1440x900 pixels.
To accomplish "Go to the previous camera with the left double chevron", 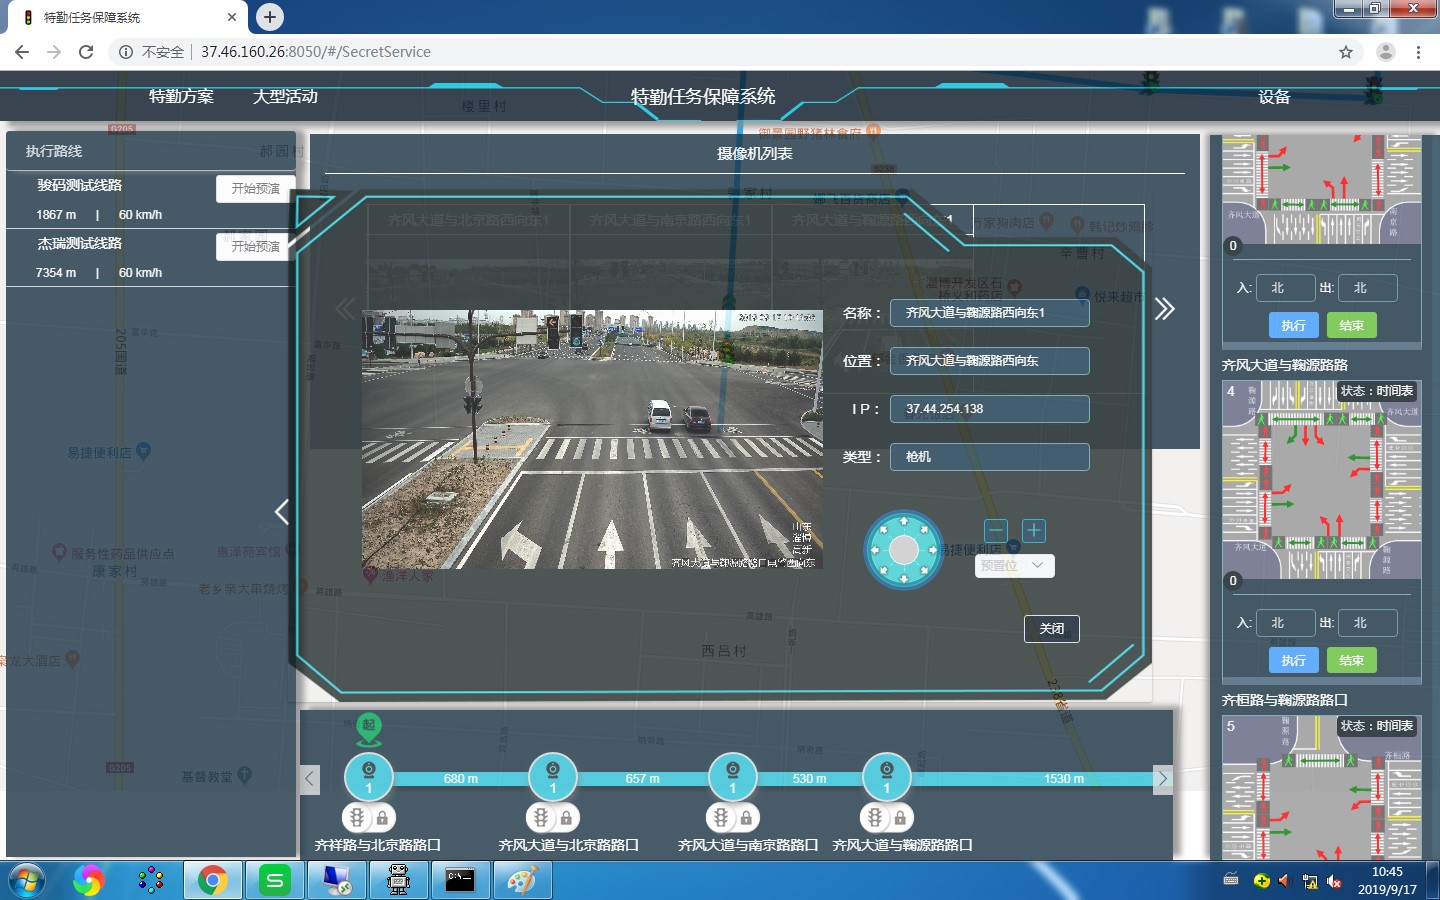I will tap(345, 309).
